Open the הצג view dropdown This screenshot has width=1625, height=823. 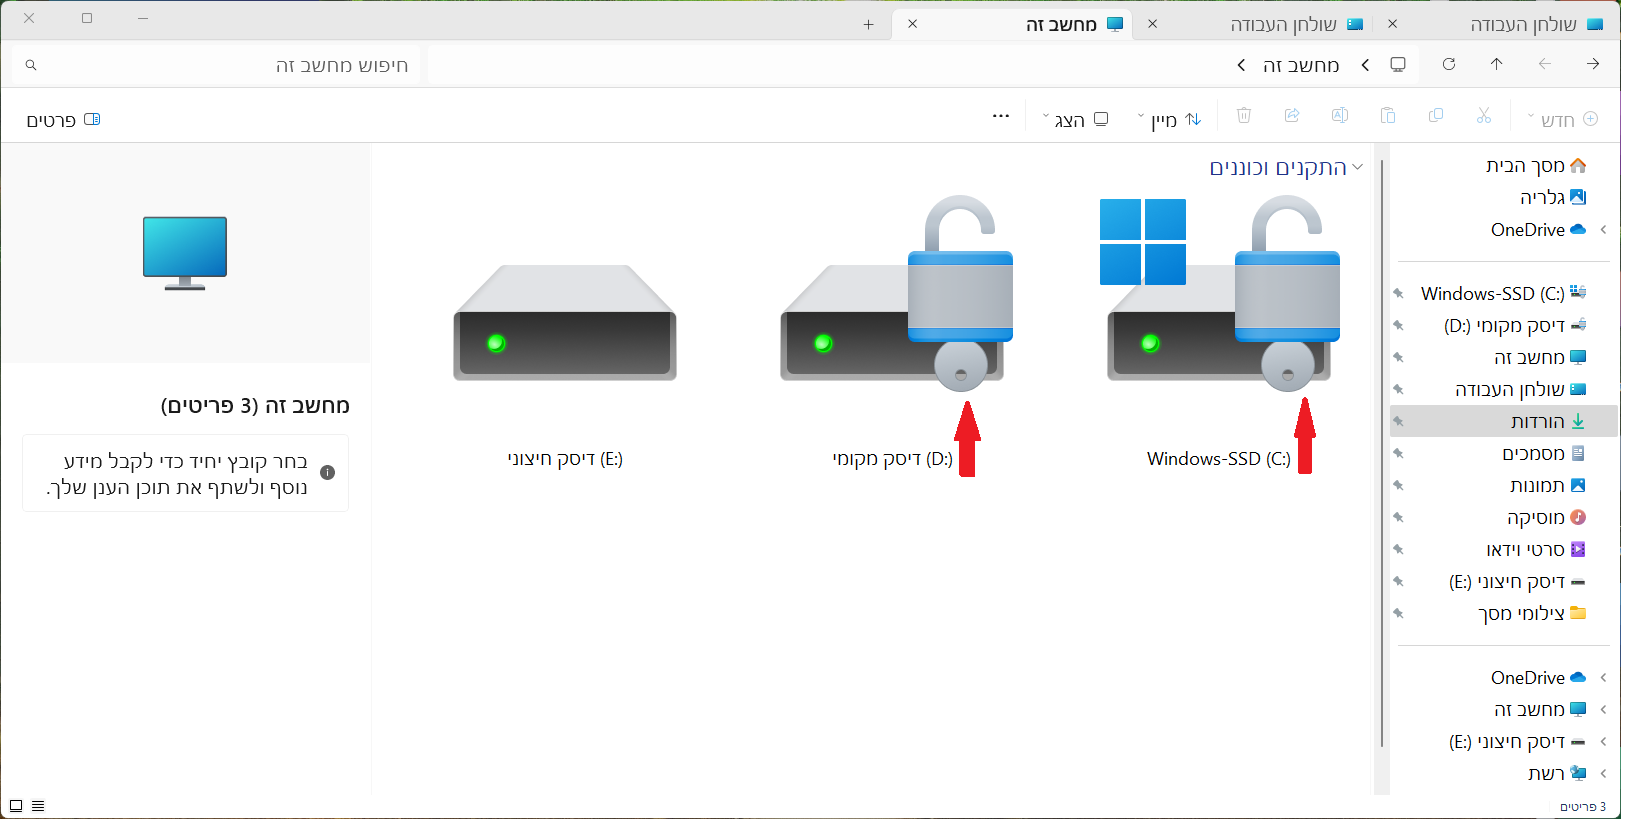(1076, 119)
